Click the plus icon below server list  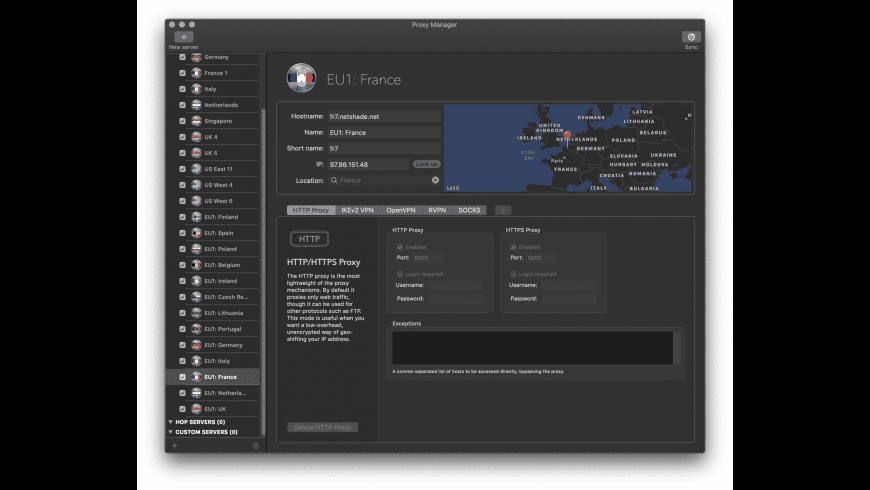174,446
